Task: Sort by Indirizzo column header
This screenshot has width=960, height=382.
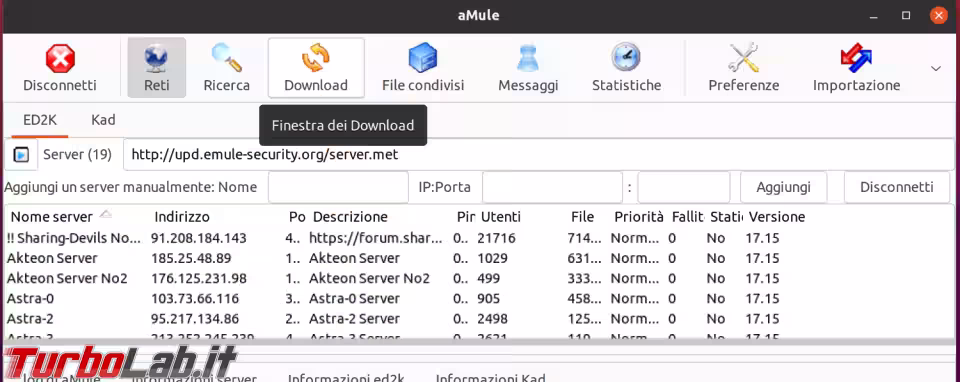Action: pyautogui.click(x=182, y=217)
